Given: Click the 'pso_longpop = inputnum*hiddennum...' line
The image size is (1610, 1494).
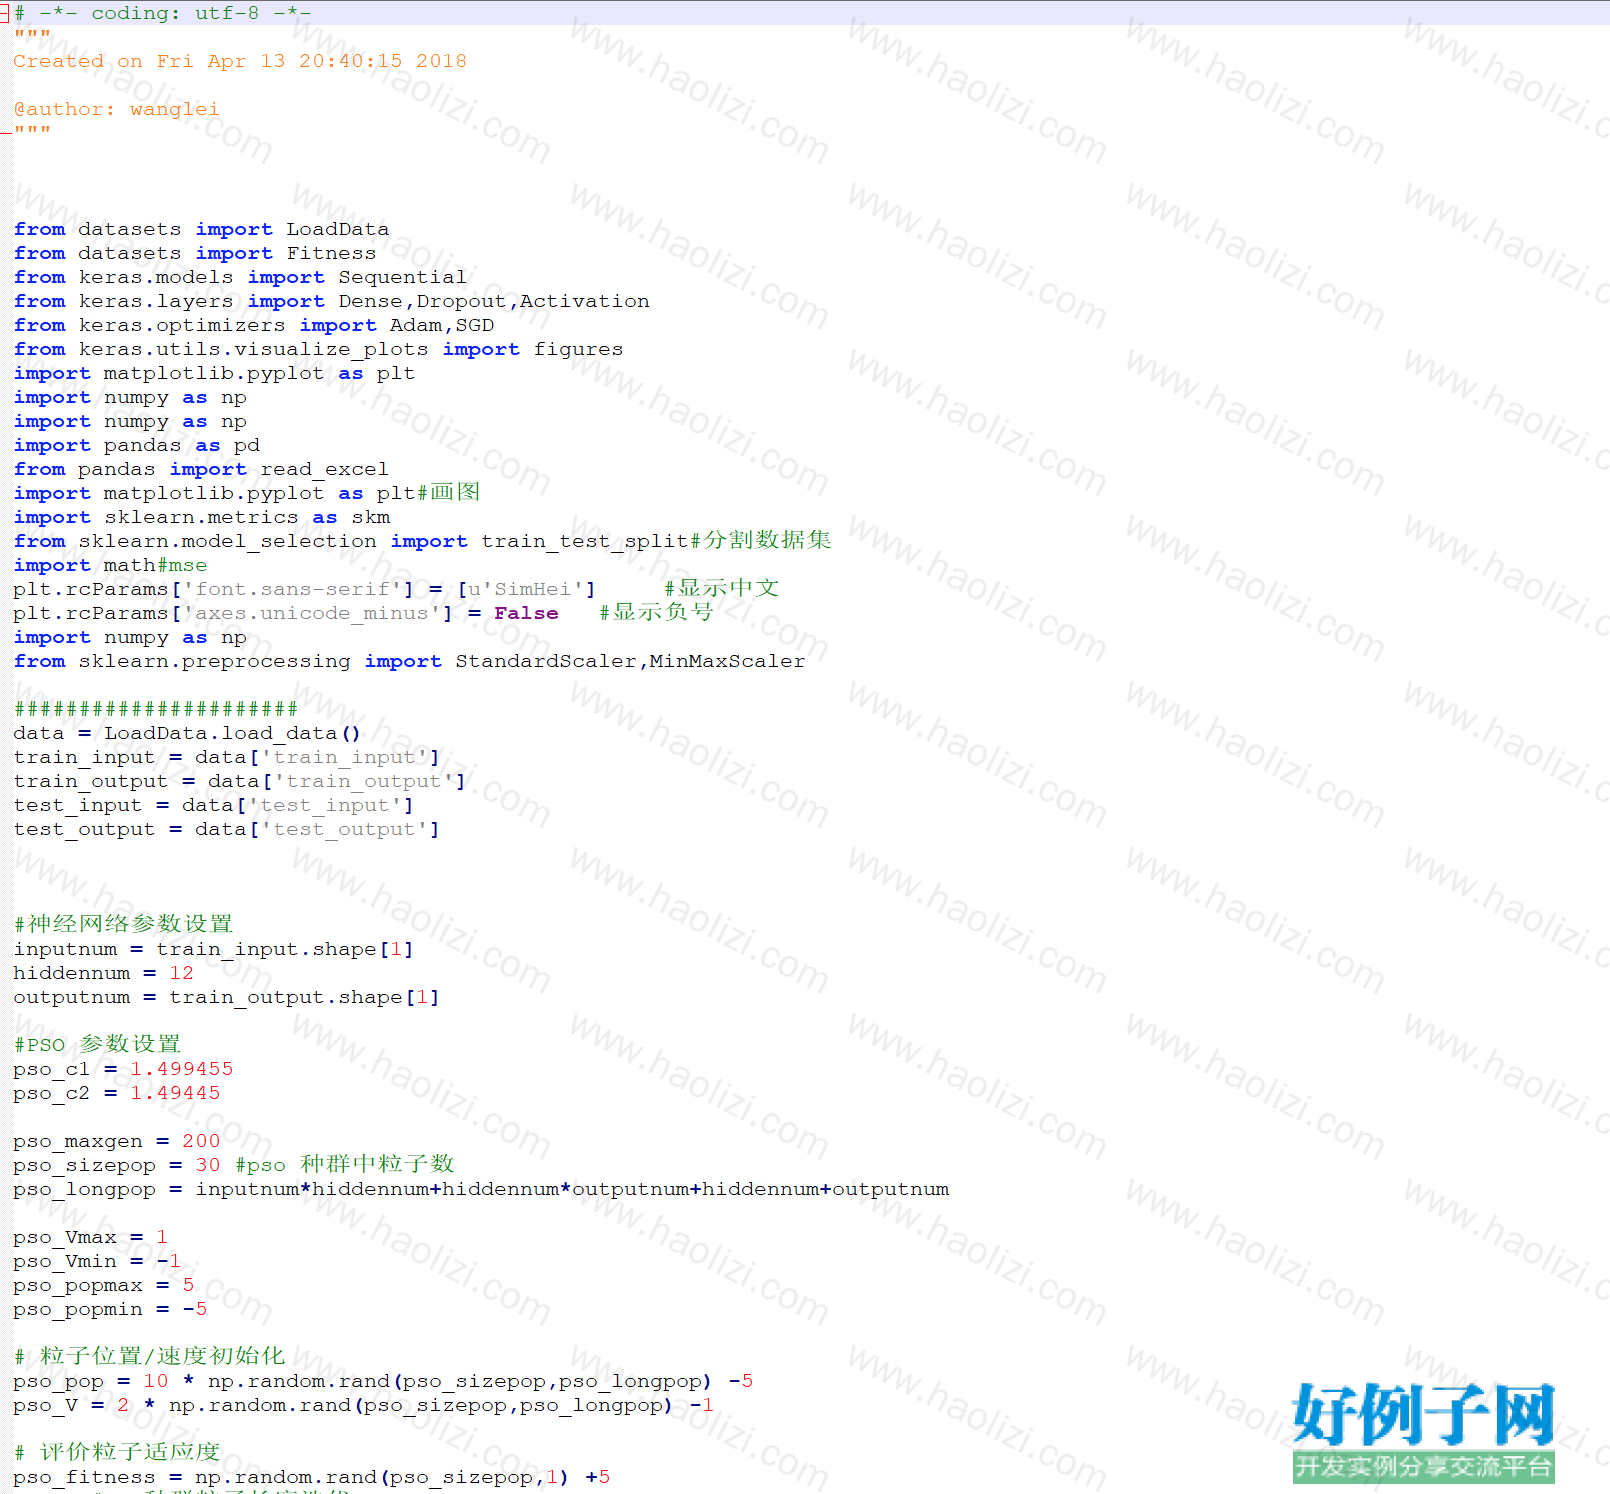Looking at the screenshot, I should pos(481,1189).
